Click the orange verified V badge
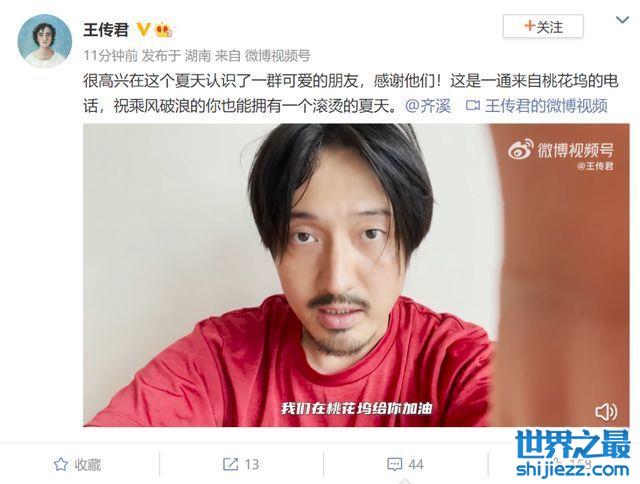 [144, 30]
